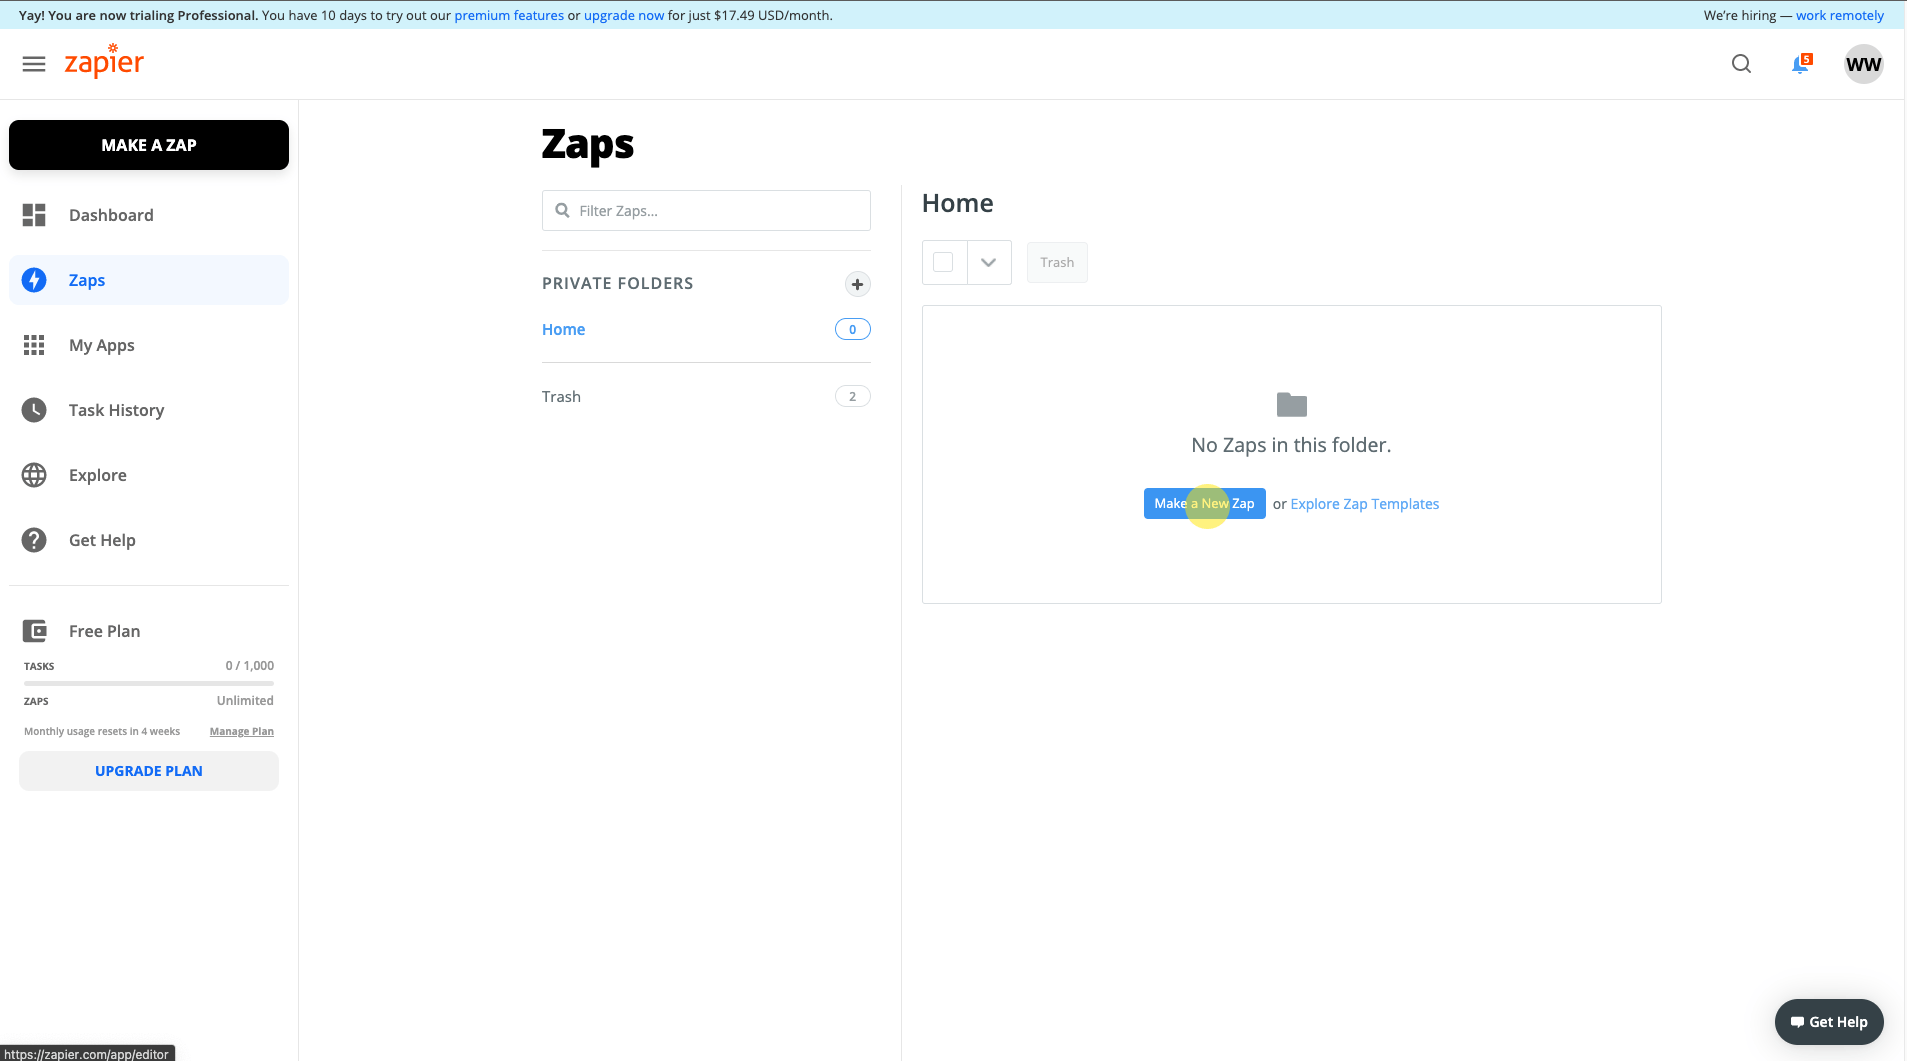Viewport: 1907px width, 1061px height.
Task: Click the disabled Trash button
Action: [x=1057, y=262]
